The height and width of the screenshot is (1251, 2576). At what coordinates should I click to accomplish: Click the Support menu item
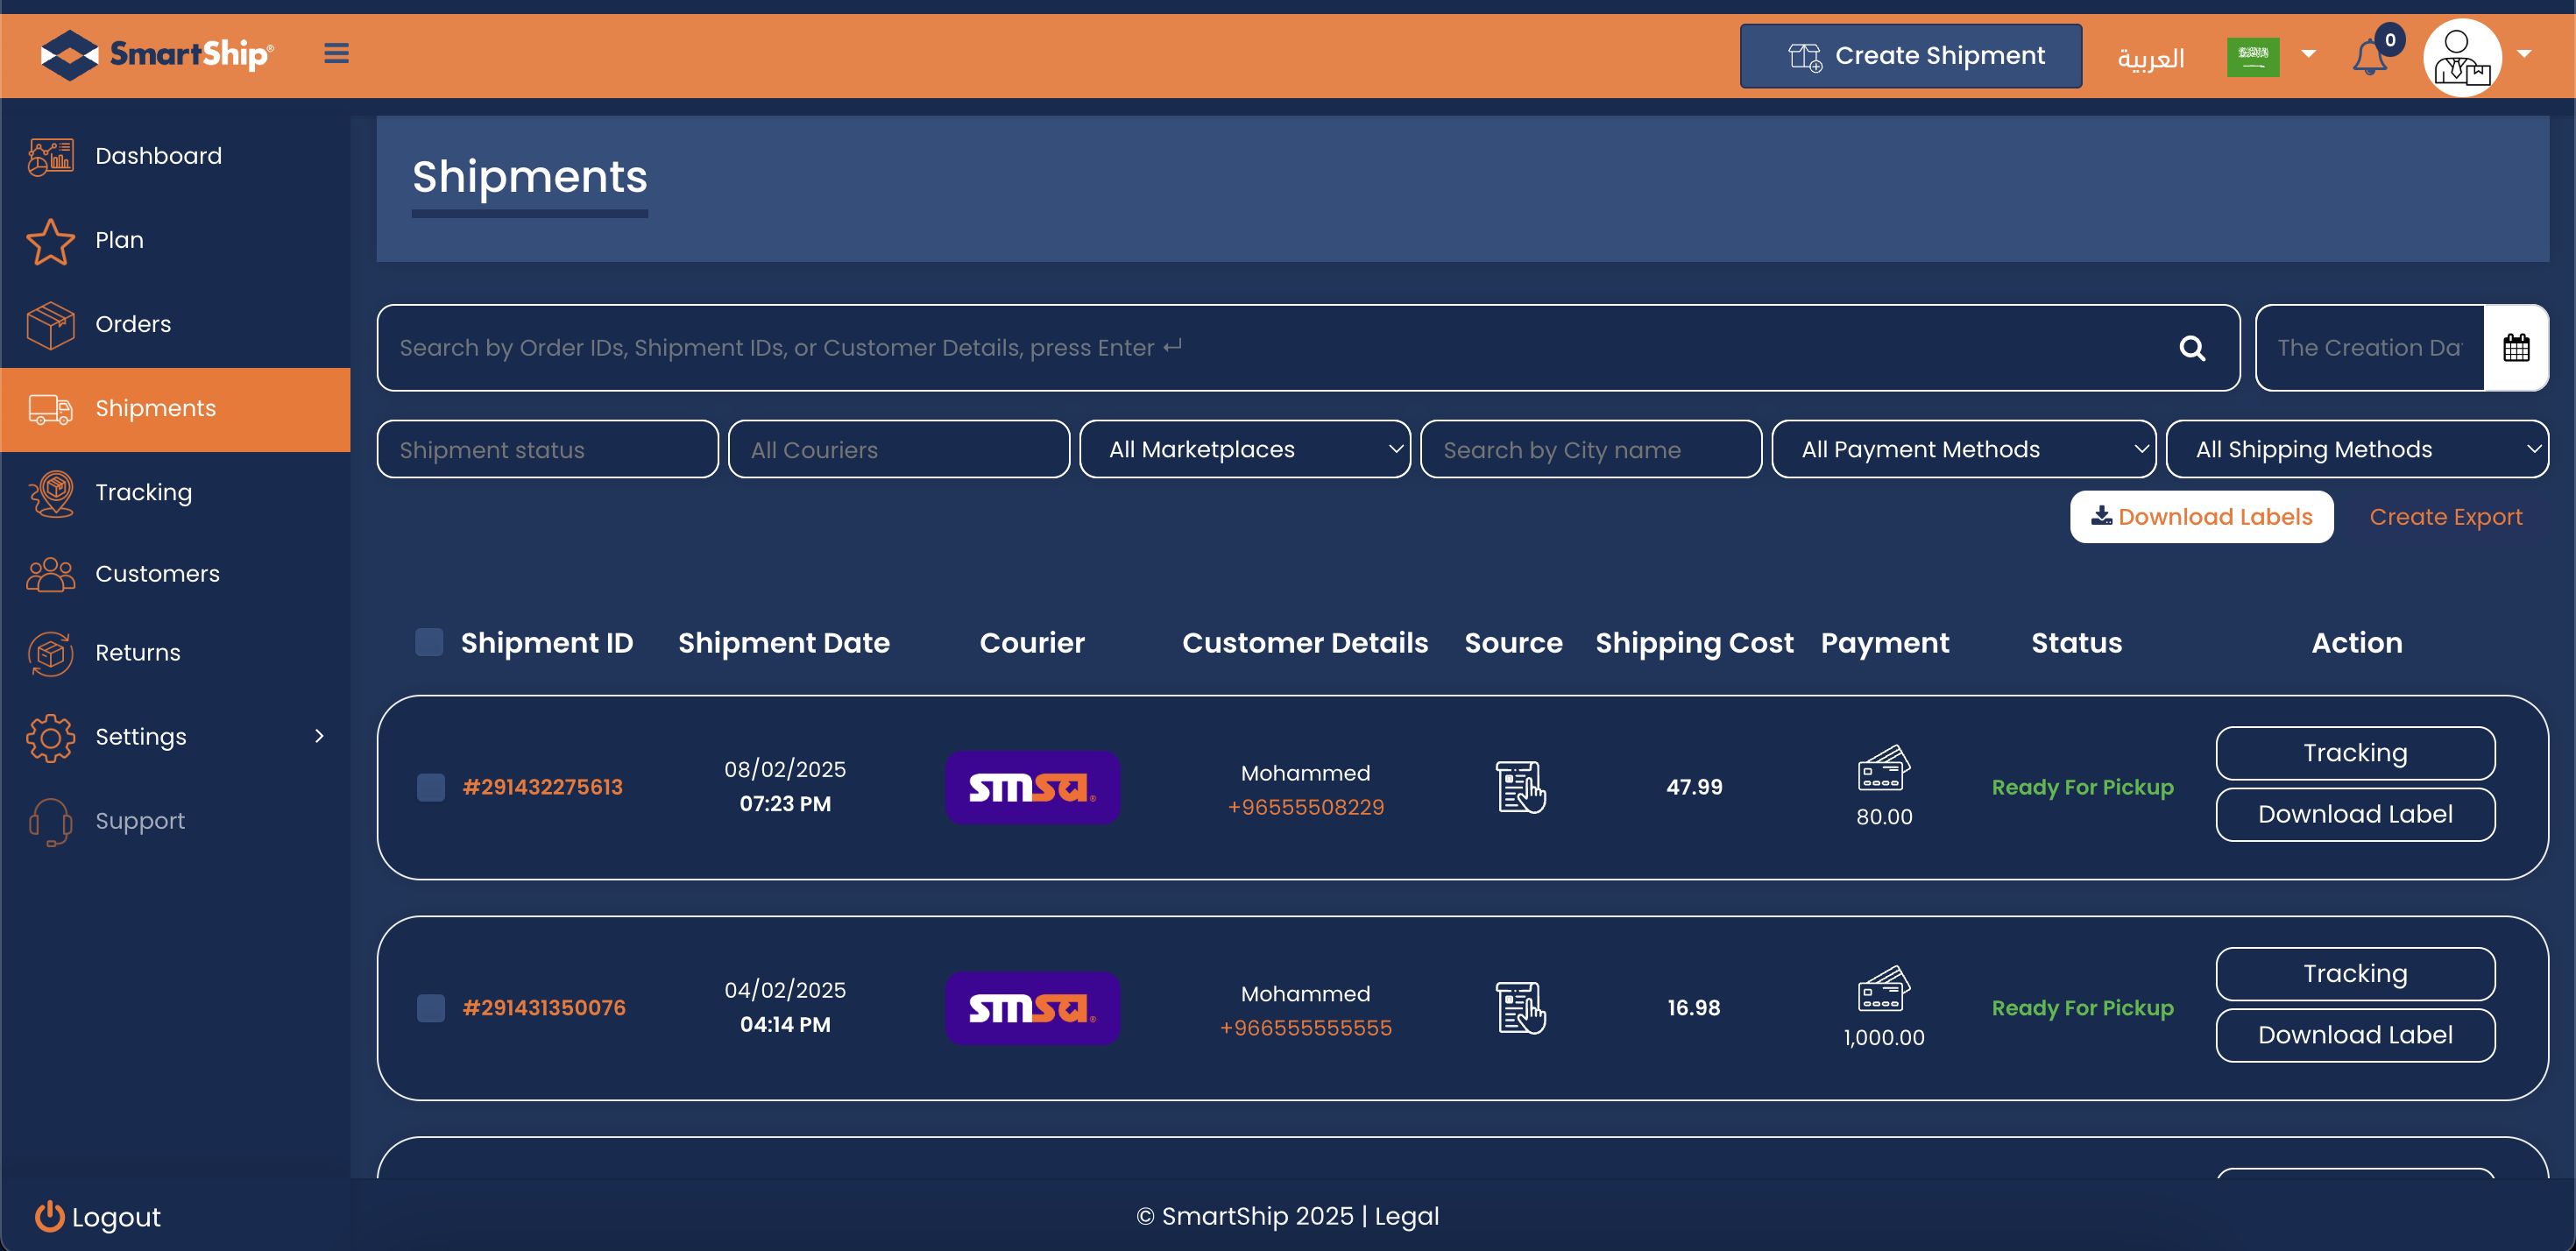[175, 821]
